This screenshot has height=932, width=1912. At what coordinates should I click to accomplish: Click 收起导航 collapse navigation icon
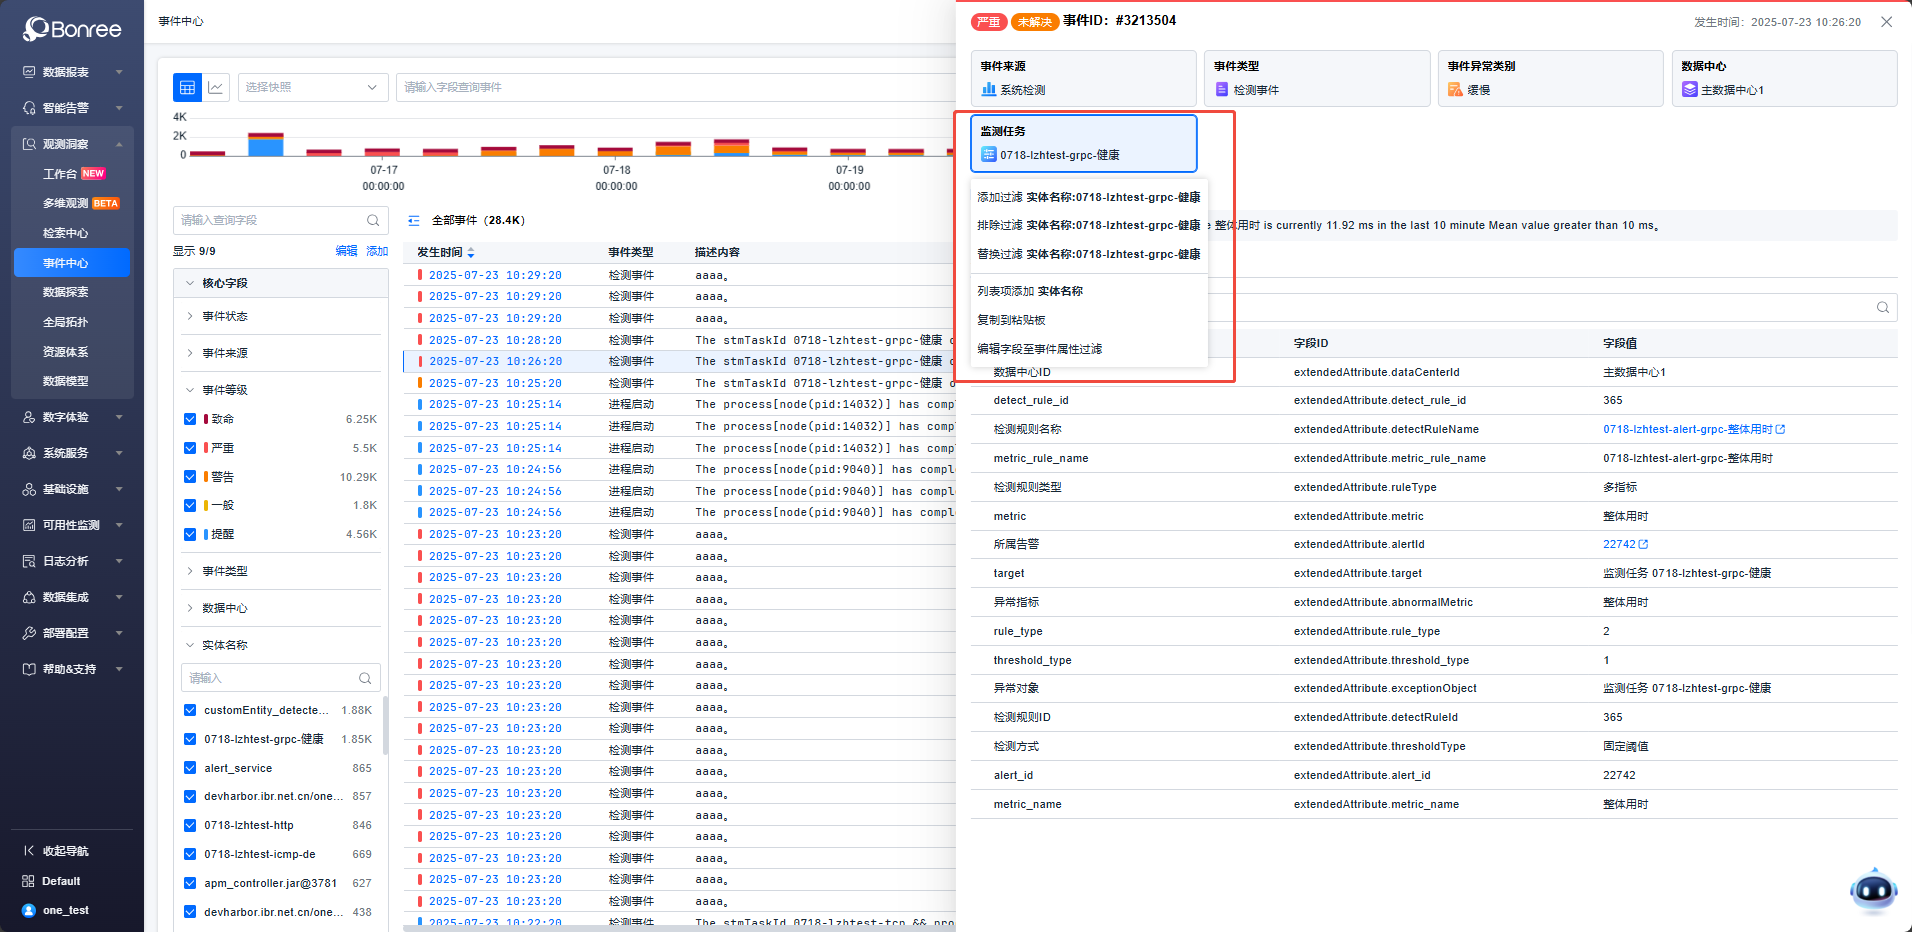[29, 851]
